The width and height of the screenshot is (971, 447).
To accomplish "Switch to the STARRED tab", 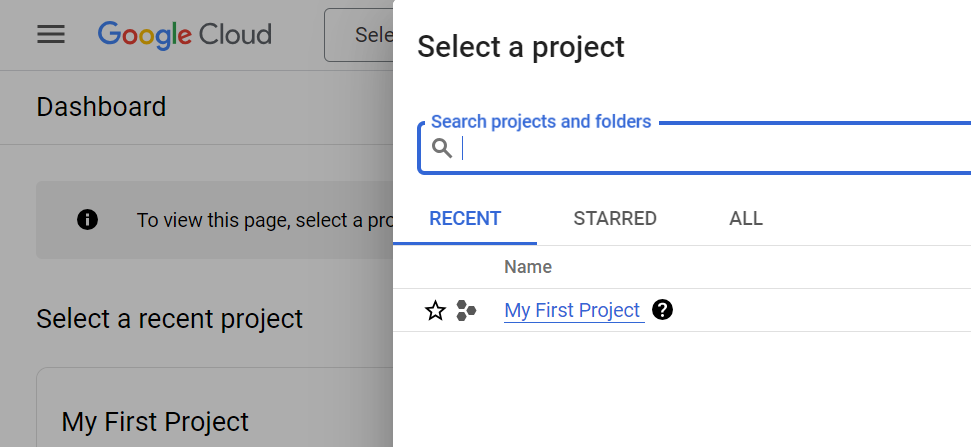I will (x=615, y=219).
